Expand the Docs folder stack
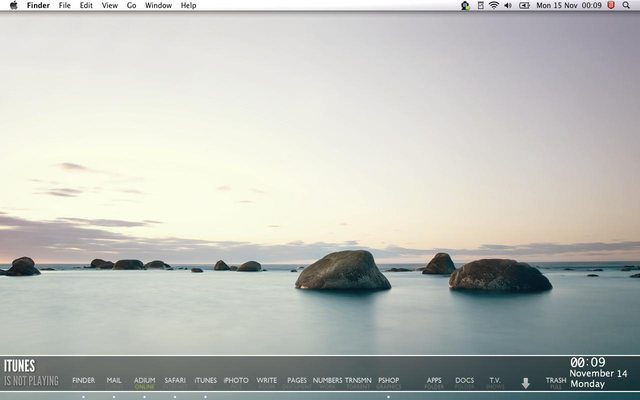This screenshot has width=640, height=400. pos(465,381)
